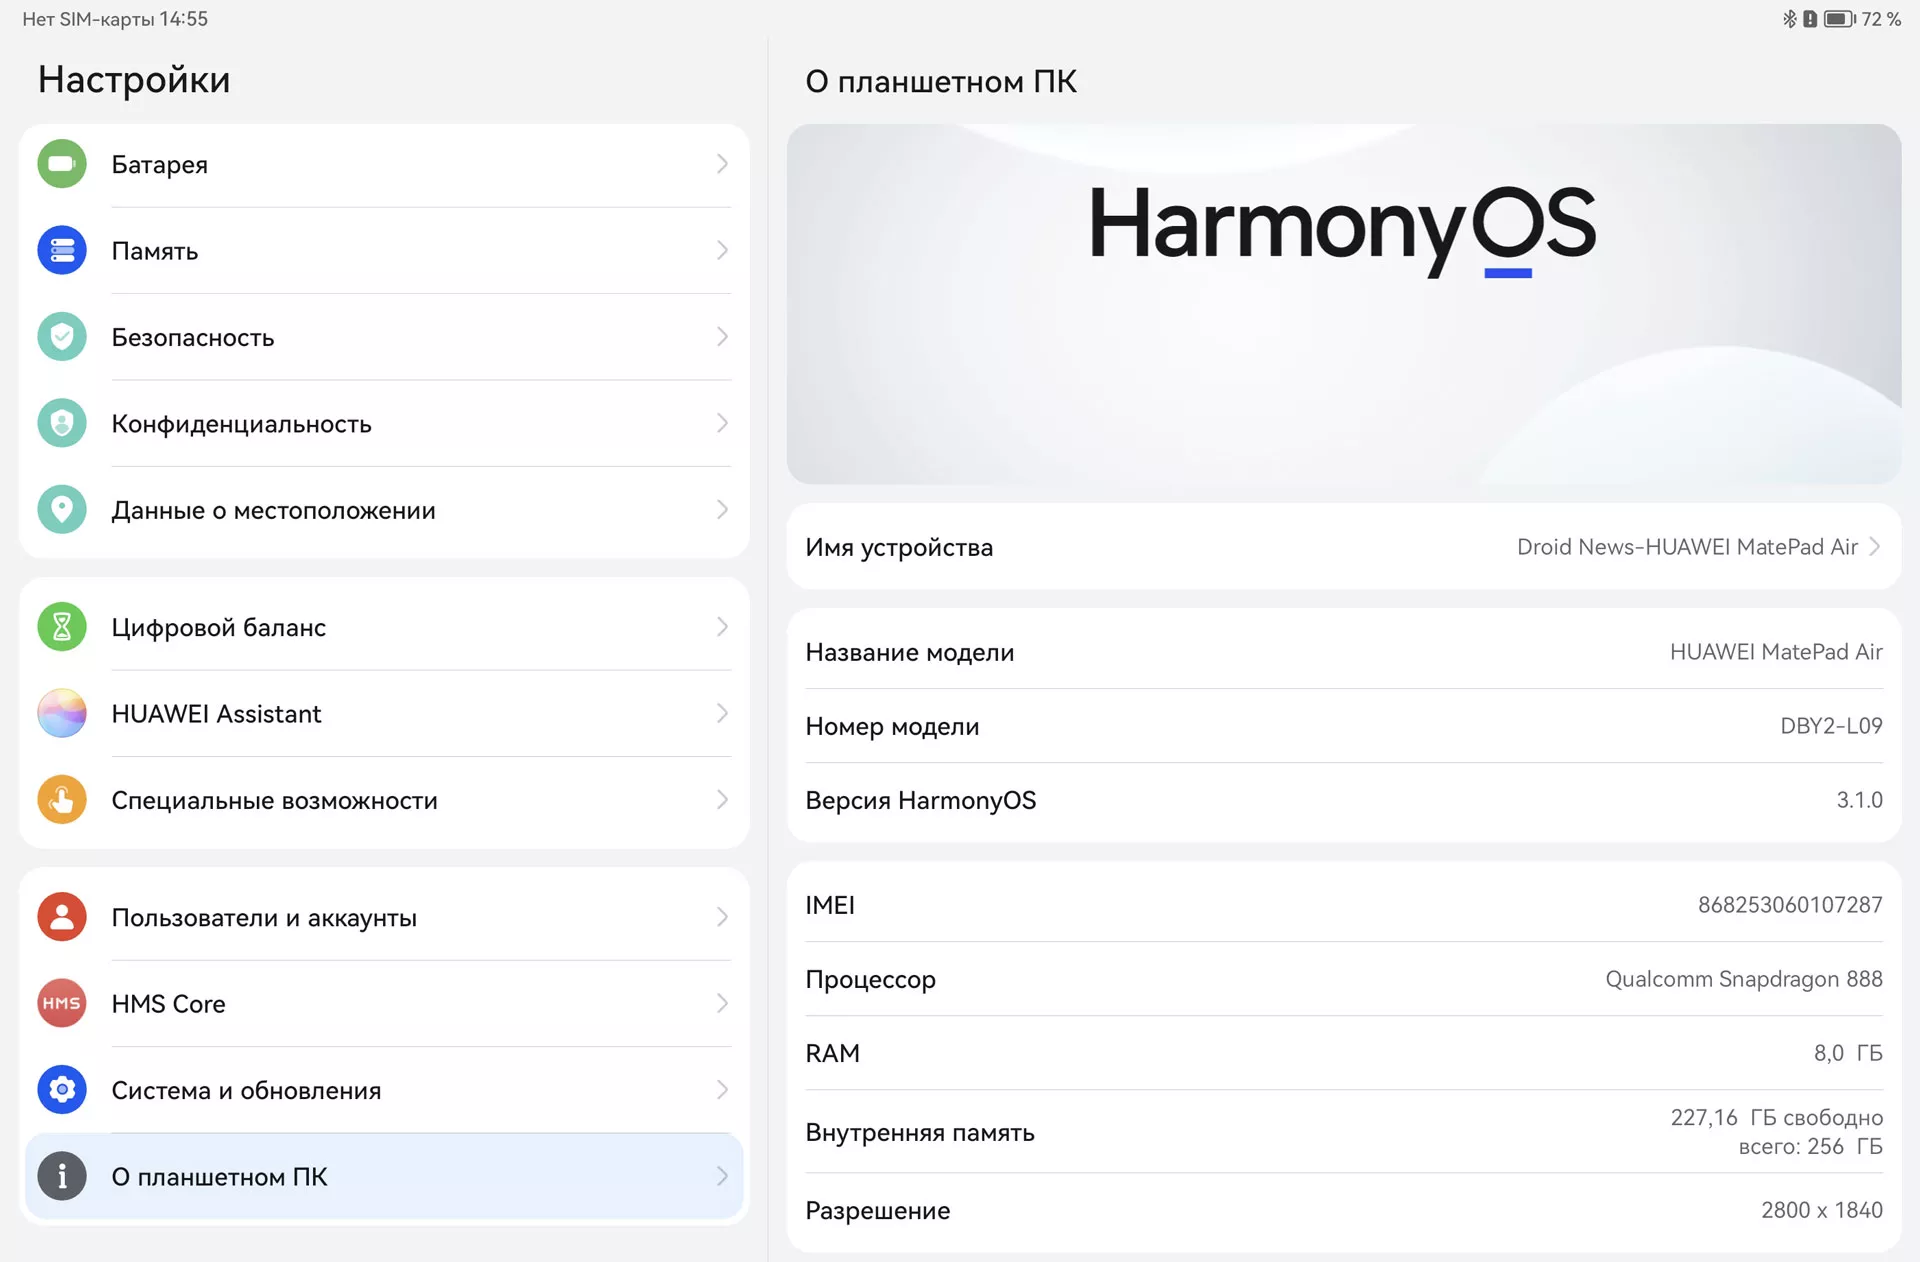
Task: Select О планшетном ПК row
Action: click(384, 1176)
